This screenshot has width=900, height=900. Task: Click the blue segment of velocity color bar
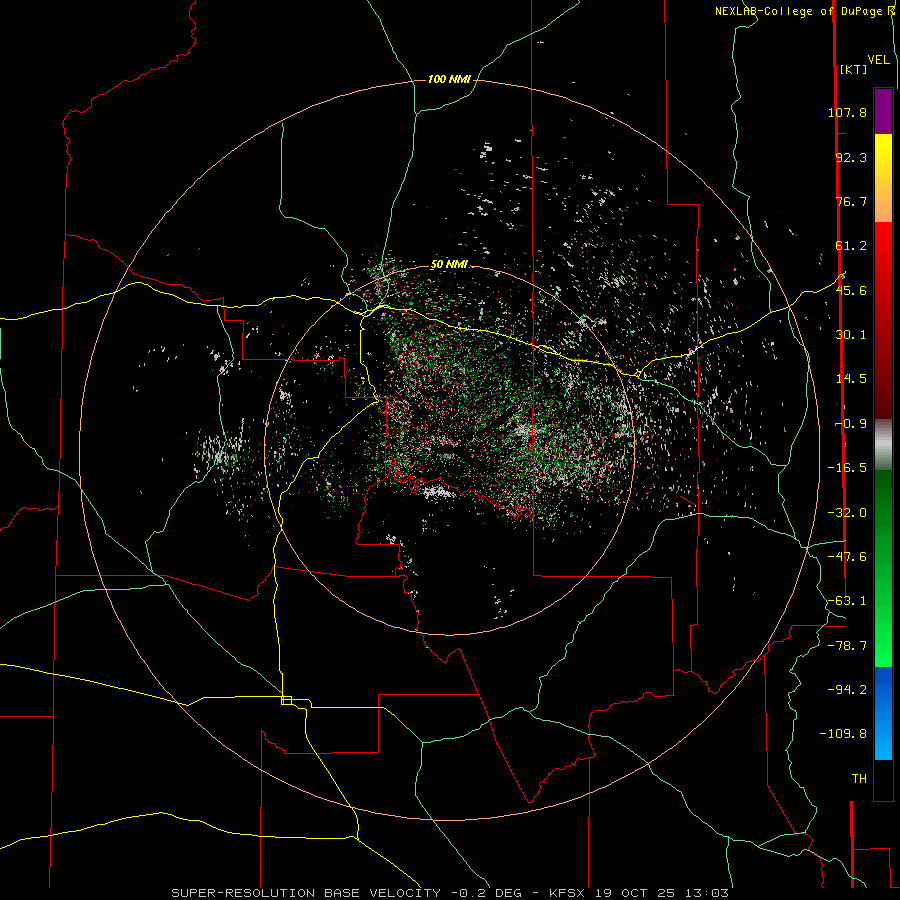(883, 713)
